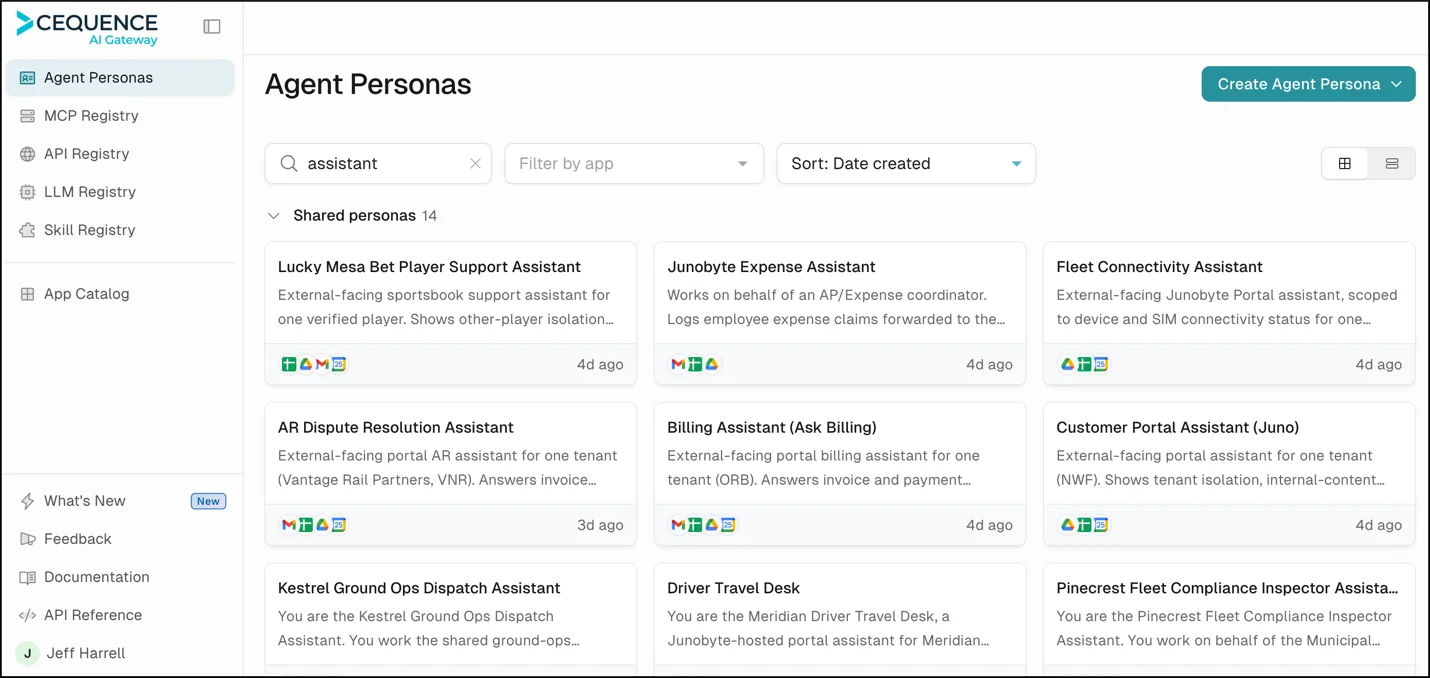1430x678 pixels.
Task: Click Drive icon on Billing Assistant card
Action: [x=712, y=525]
